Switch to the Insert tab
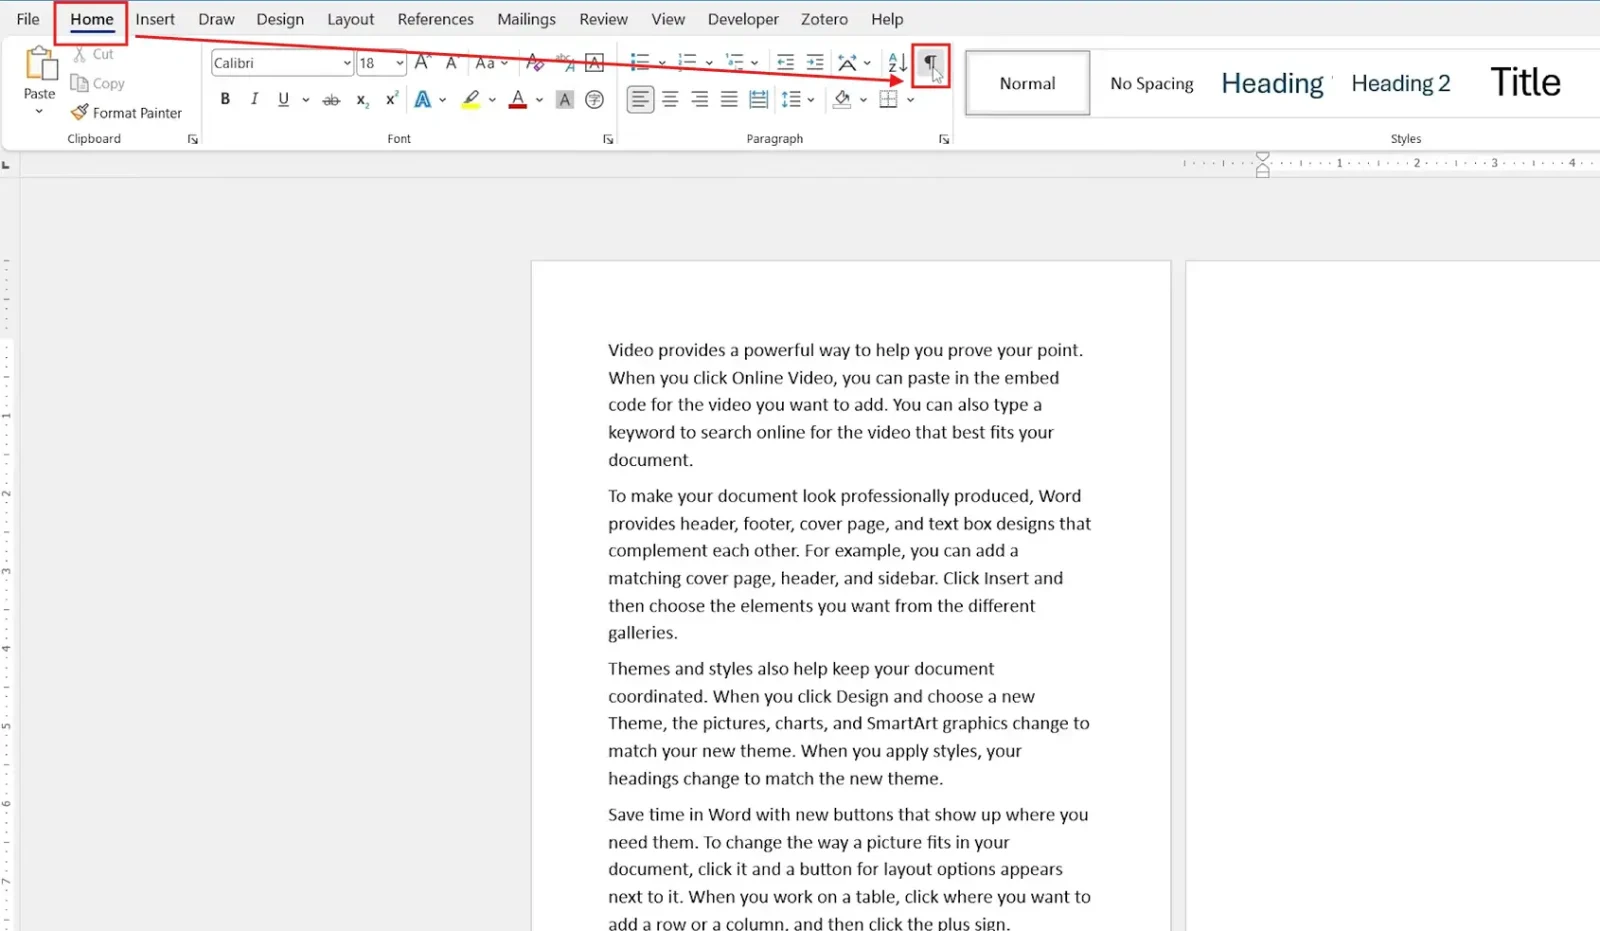The image size is (1600, 931). point(155,19)
